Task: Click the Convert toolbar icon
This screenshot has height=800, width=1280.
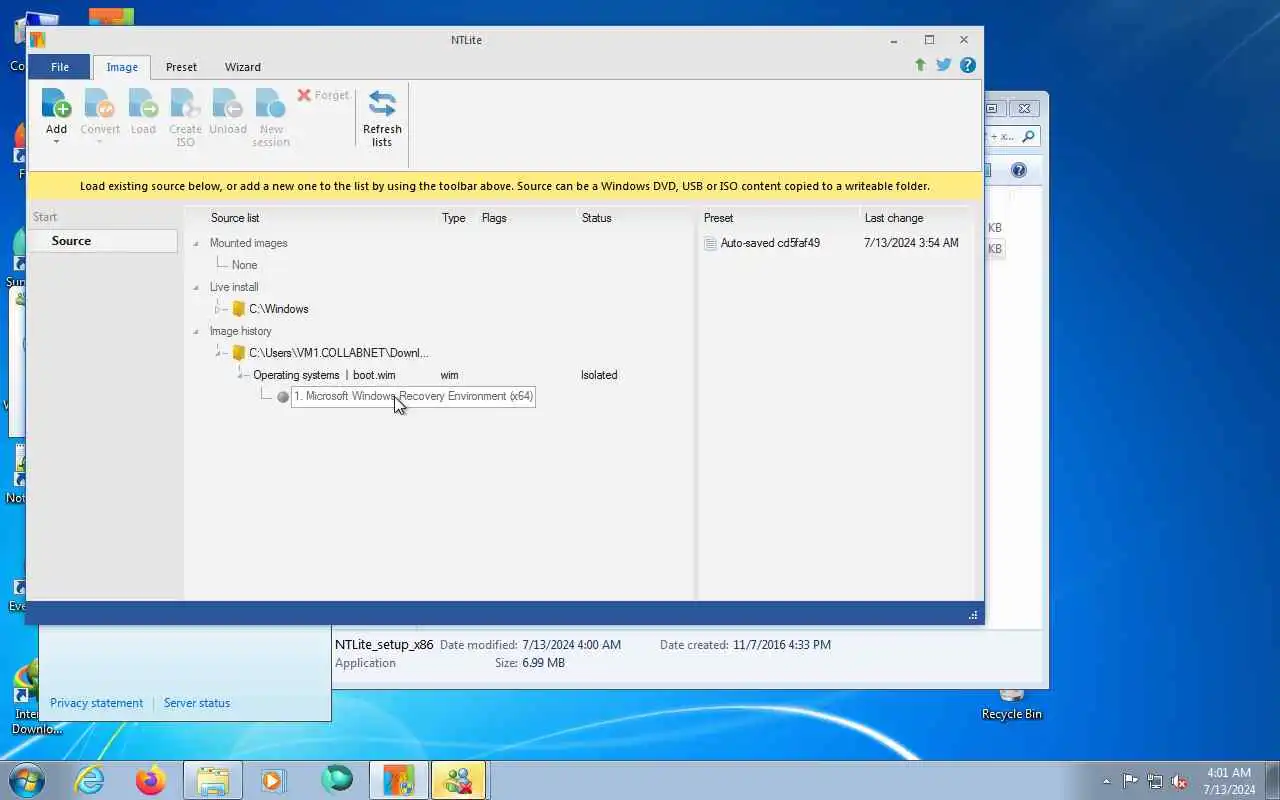Action: pyautogui.click(x=100, y=104)
